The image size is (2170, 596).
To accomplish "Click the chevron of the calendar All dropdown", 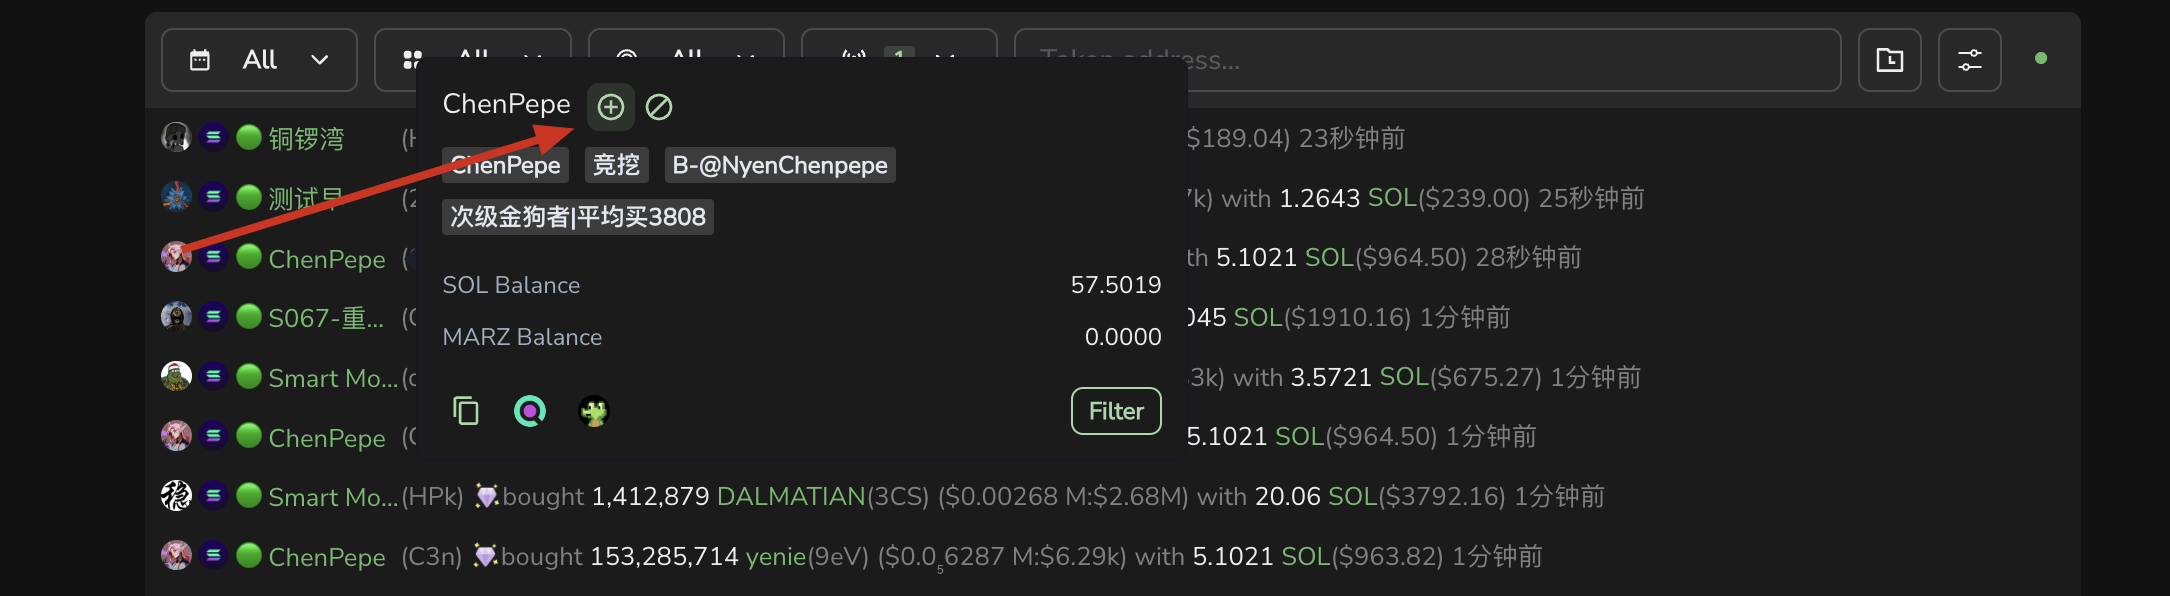I will click(320, 60).
